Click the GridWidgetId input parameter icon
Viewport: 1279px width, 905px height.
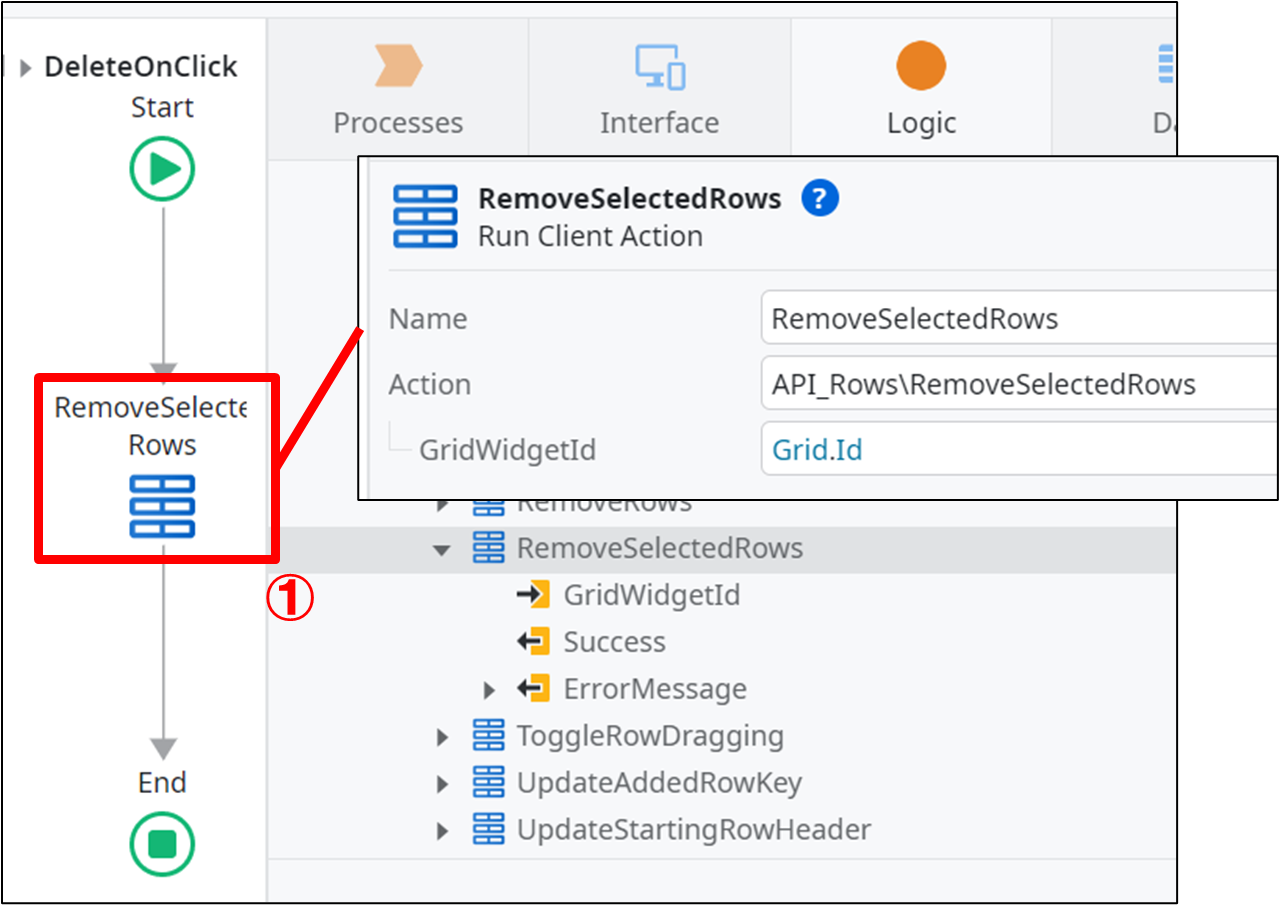point(533,595)
